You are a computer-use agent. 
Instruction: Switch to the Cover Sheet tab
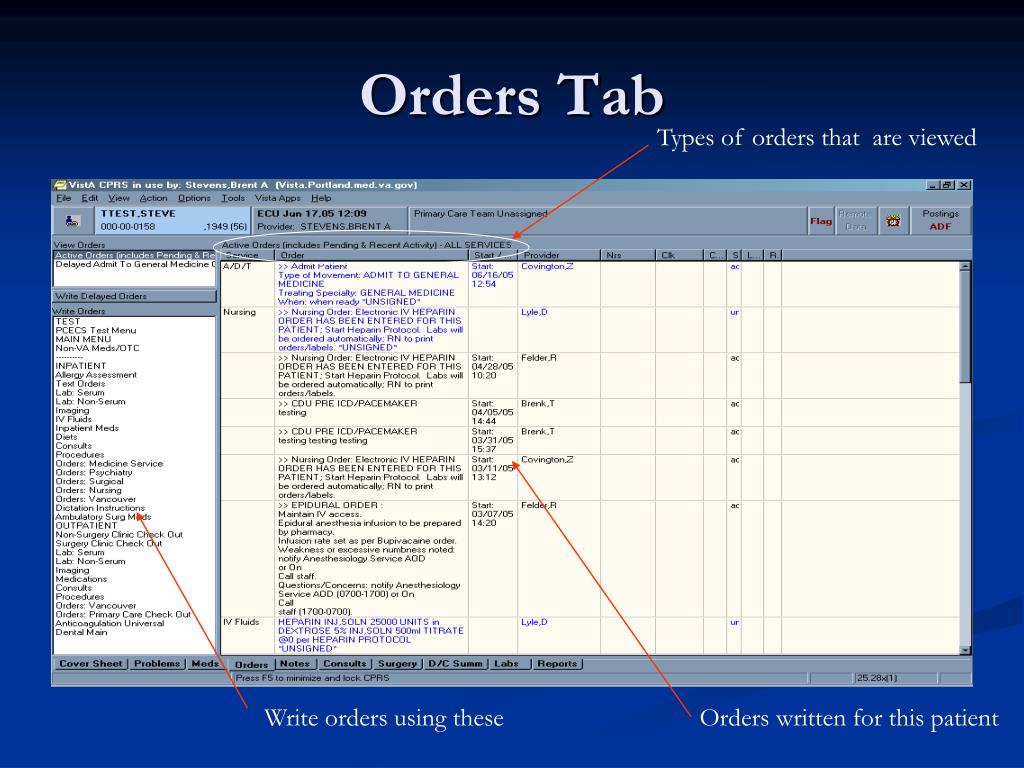pos(90,664)
